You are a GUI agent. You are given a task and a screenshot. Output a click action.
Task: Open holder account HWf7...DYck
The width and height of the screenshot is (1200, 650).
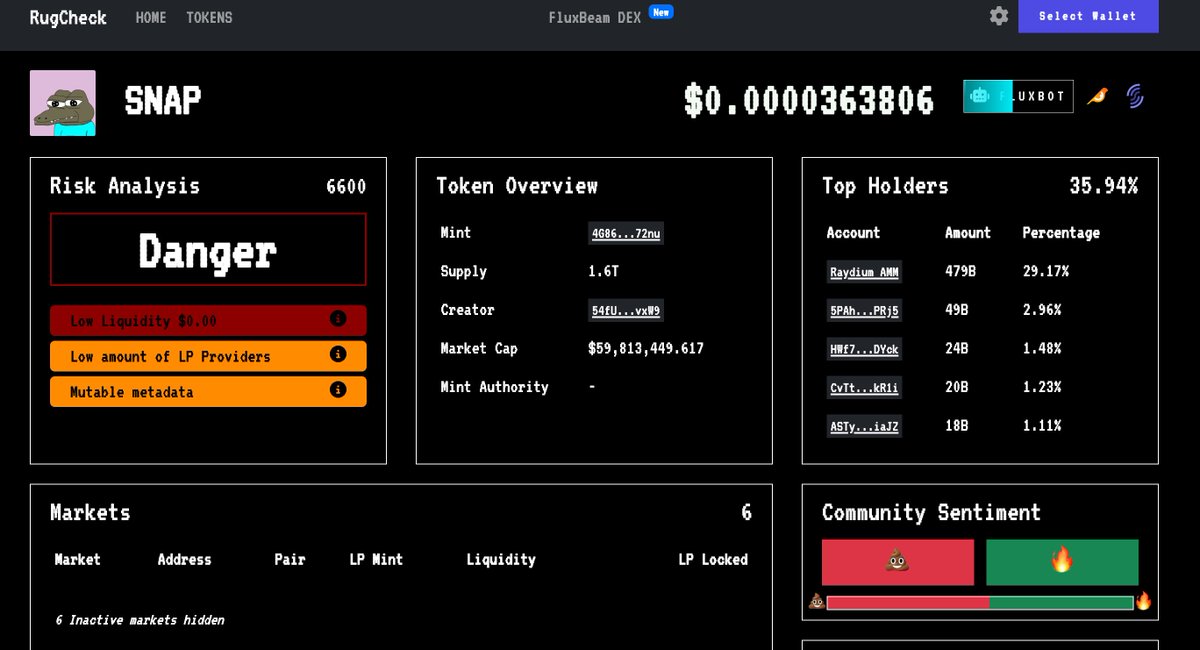pos(864,349)
